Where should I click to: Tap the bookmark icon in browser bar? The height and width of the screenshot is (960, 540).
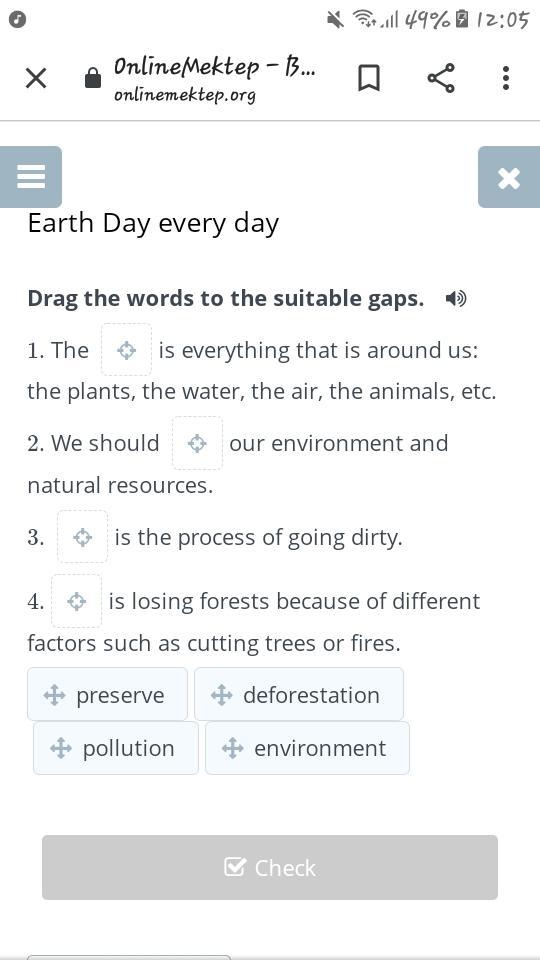pyautogui.click(x=369, y=78)
